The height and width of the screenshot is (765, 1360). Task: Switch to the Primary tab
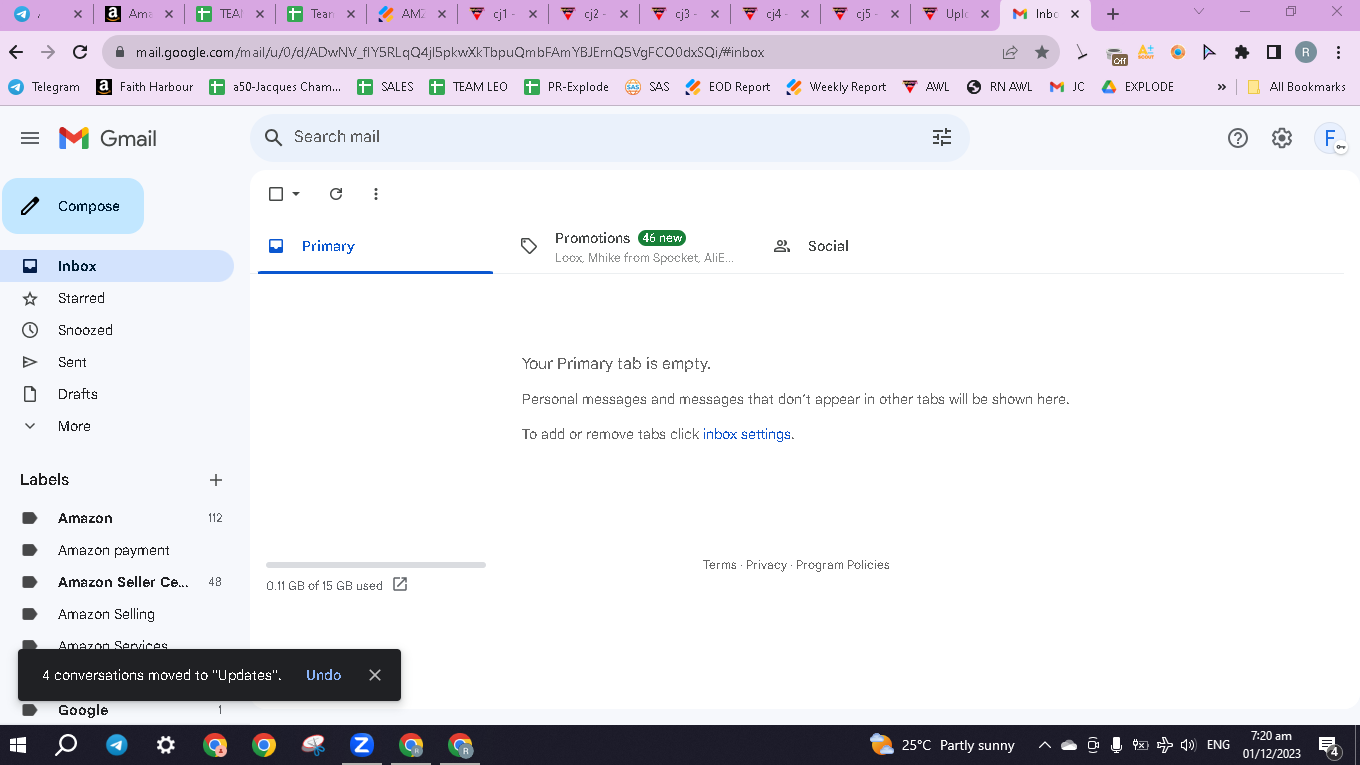pos(375,246)
